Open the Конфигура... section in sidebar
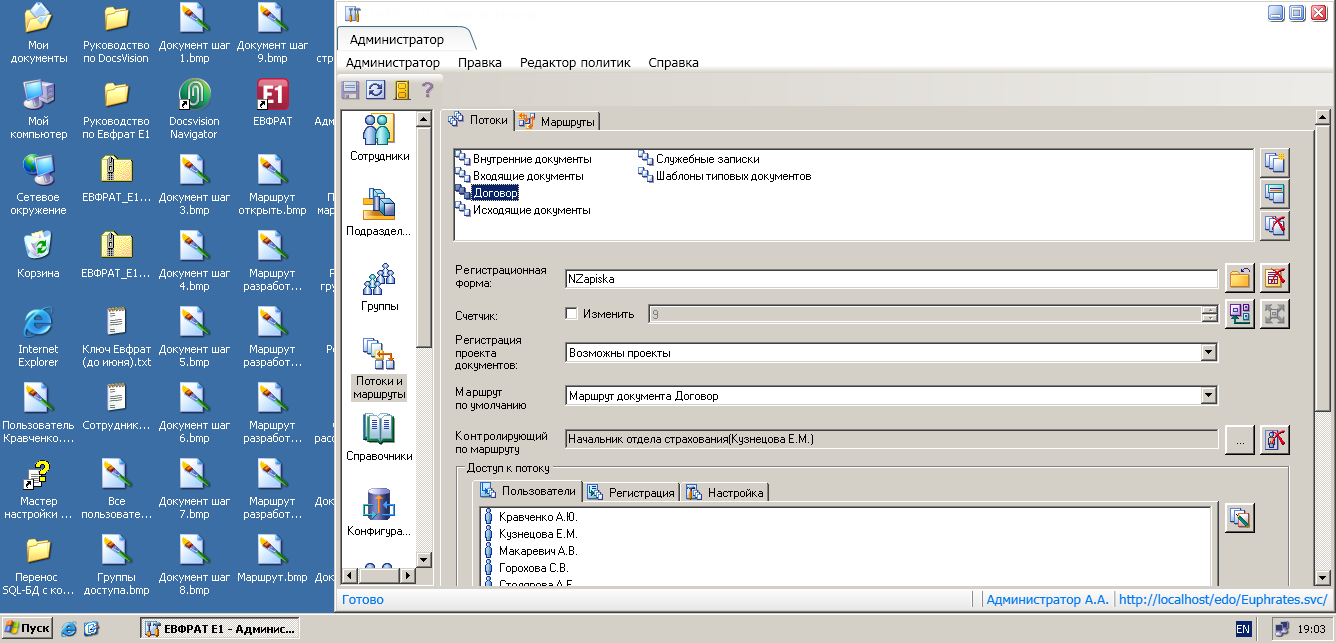 point(379,512)
